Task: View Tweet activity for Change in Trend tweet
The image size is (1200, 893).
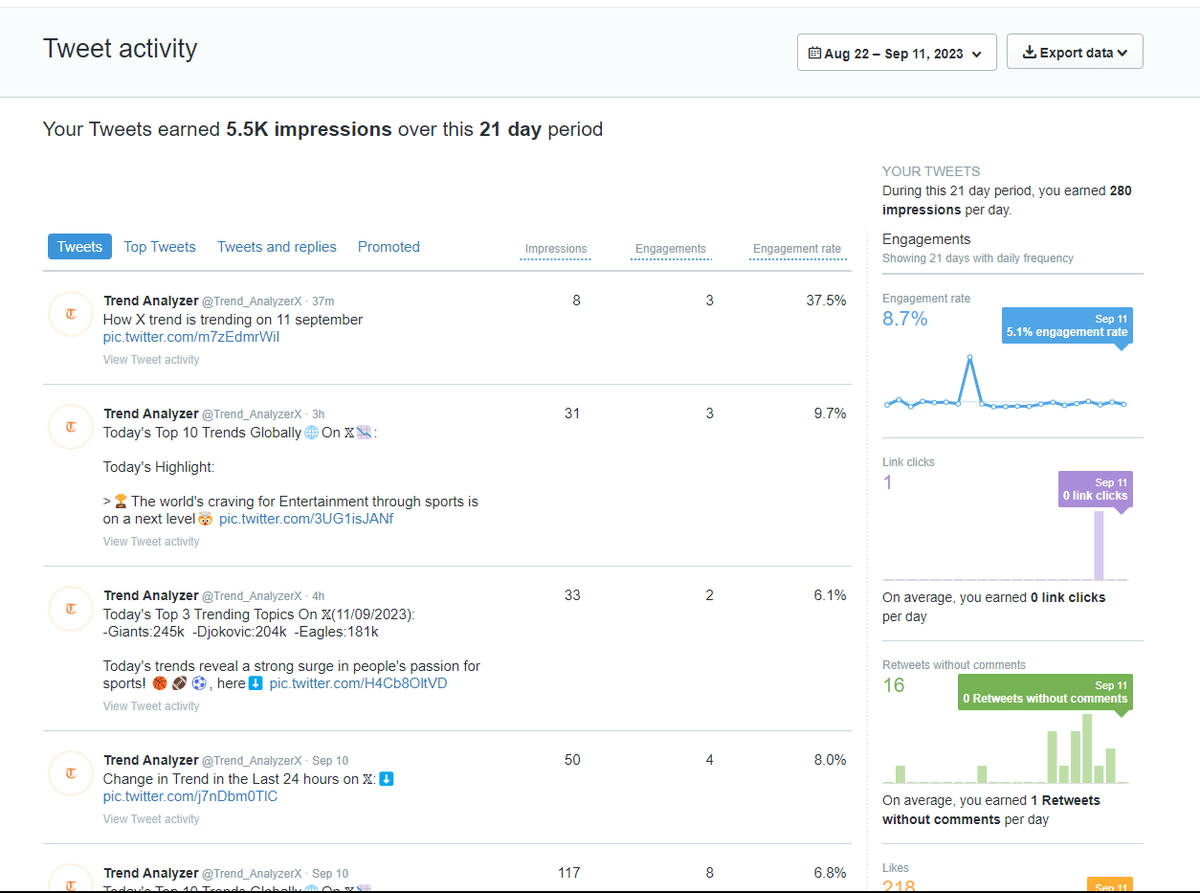Action: pyautogui.click(x=151, y=819)
